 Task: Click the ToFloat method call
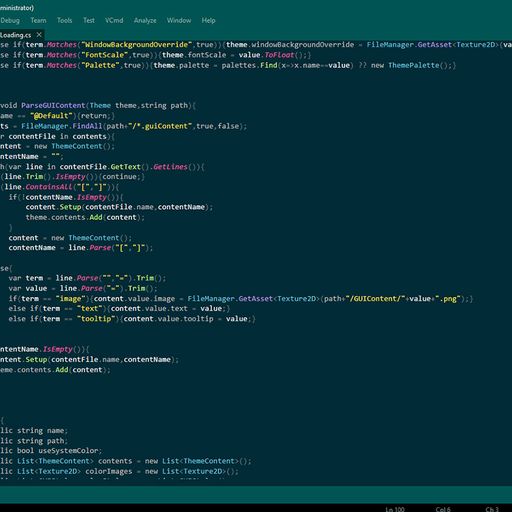pos(279,55)
